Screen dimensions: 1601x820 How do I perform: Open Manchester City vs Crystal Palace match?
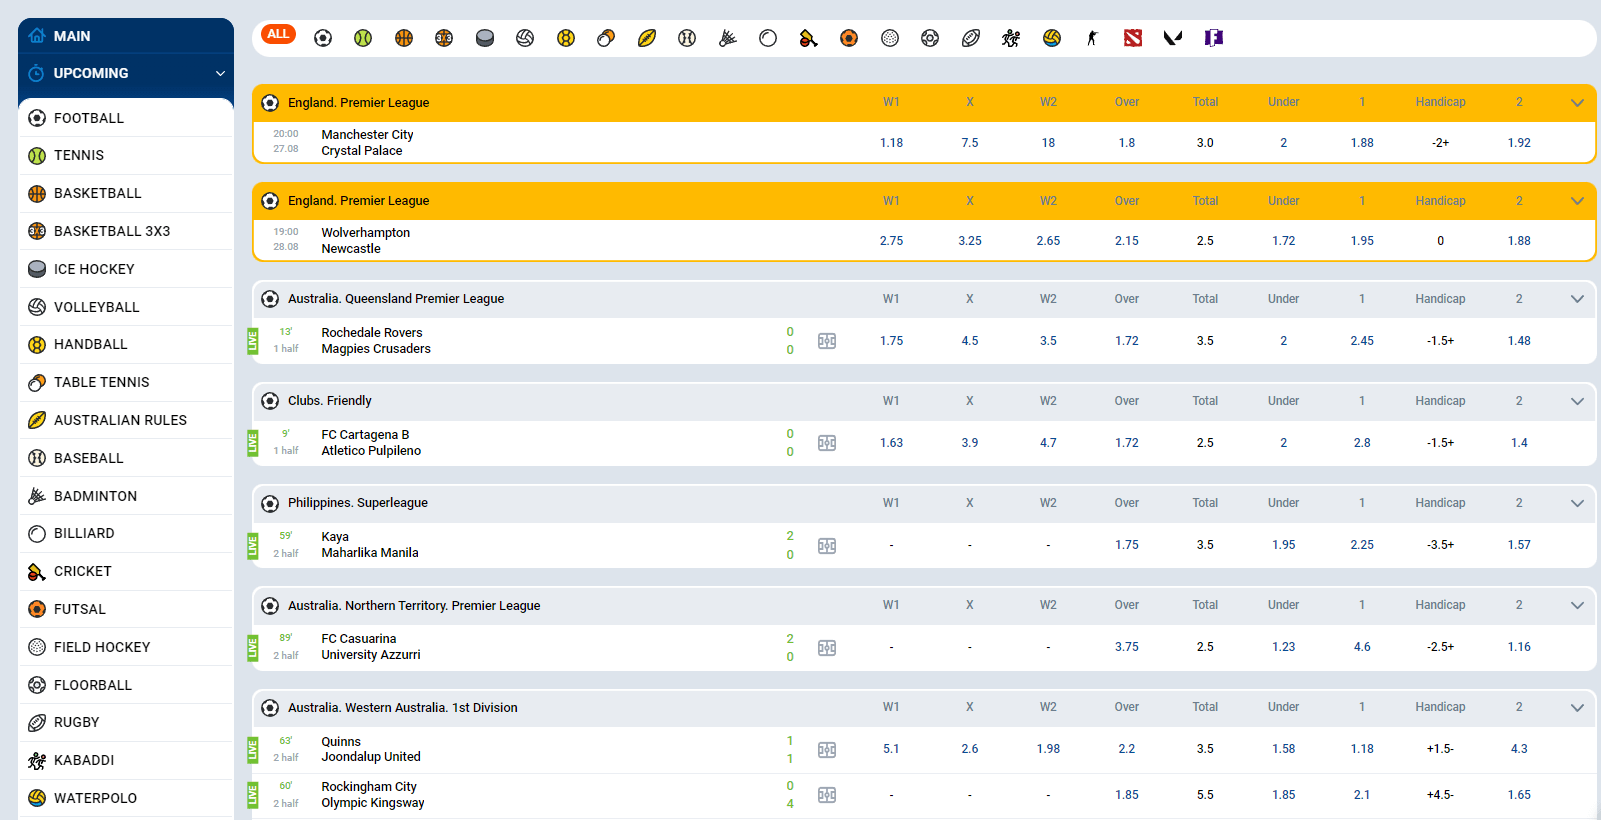coord(367,142)
